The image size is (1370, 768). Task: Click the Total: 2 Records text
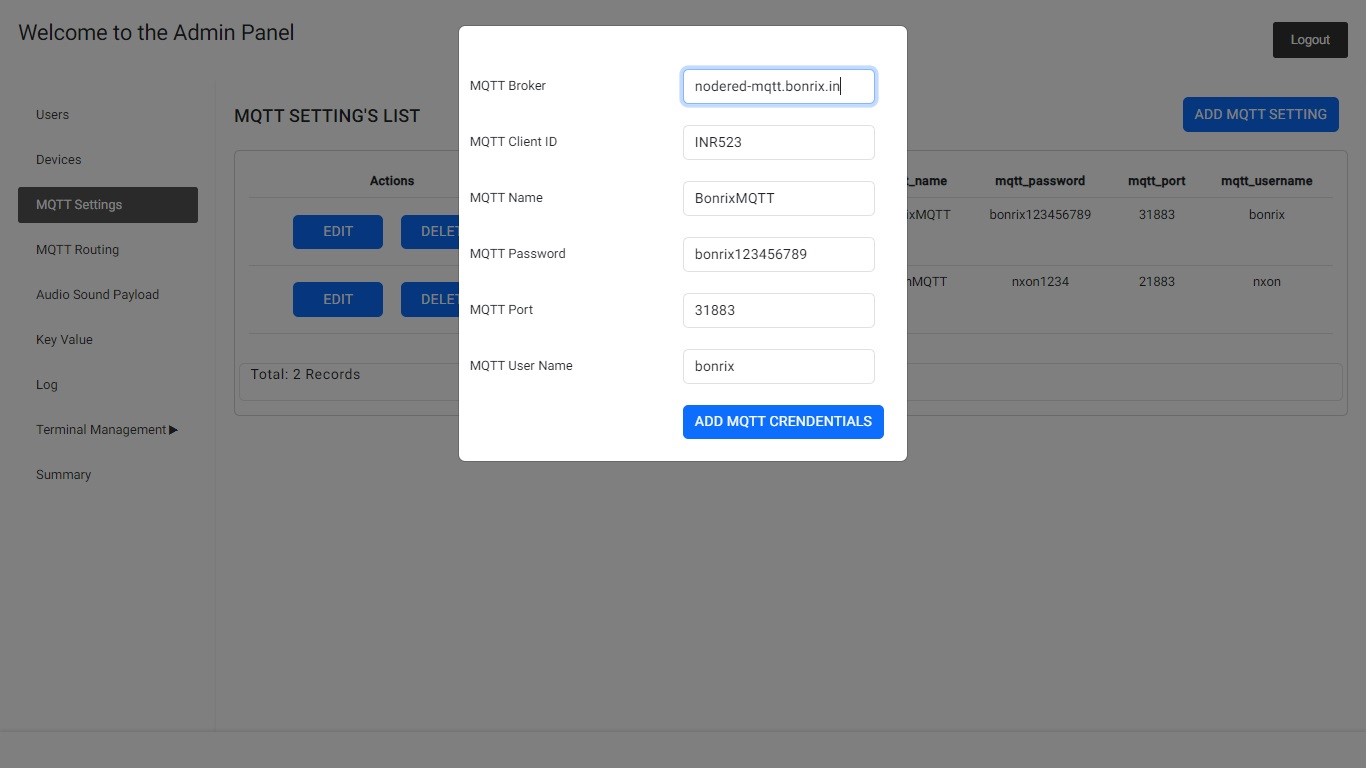(305, 374)
